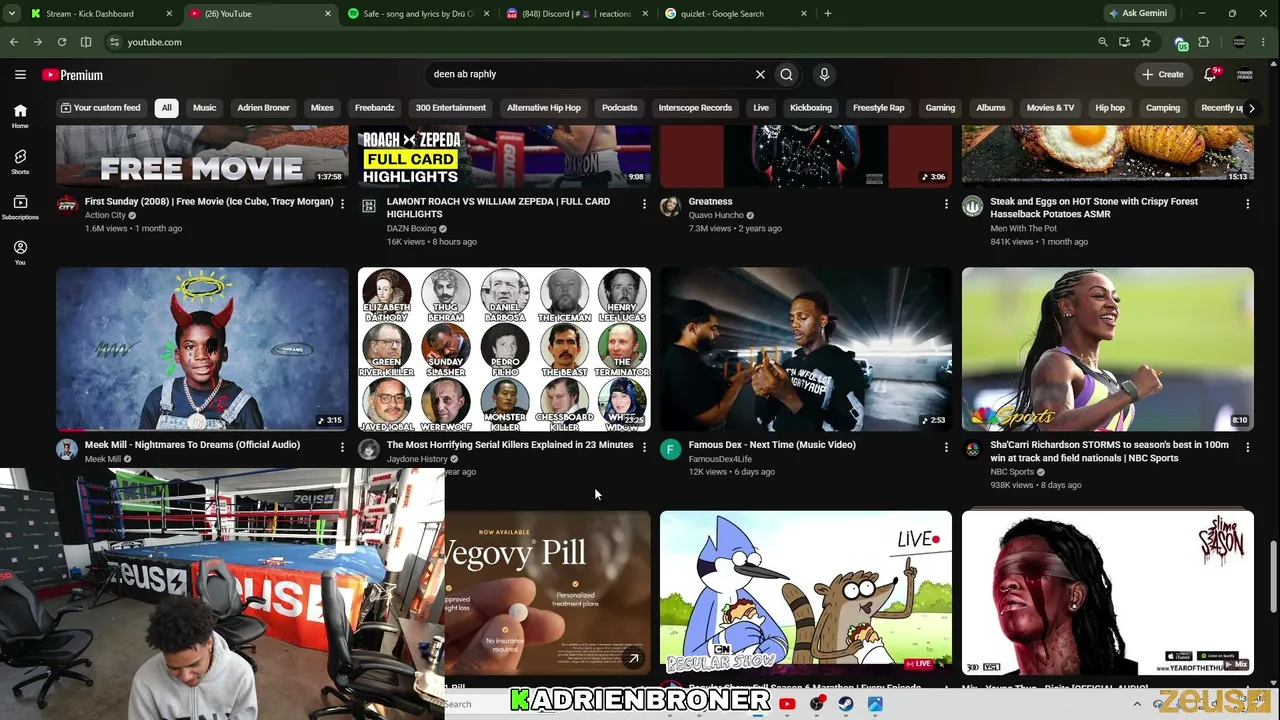Close the YouTube browser tab

point(327,14)
